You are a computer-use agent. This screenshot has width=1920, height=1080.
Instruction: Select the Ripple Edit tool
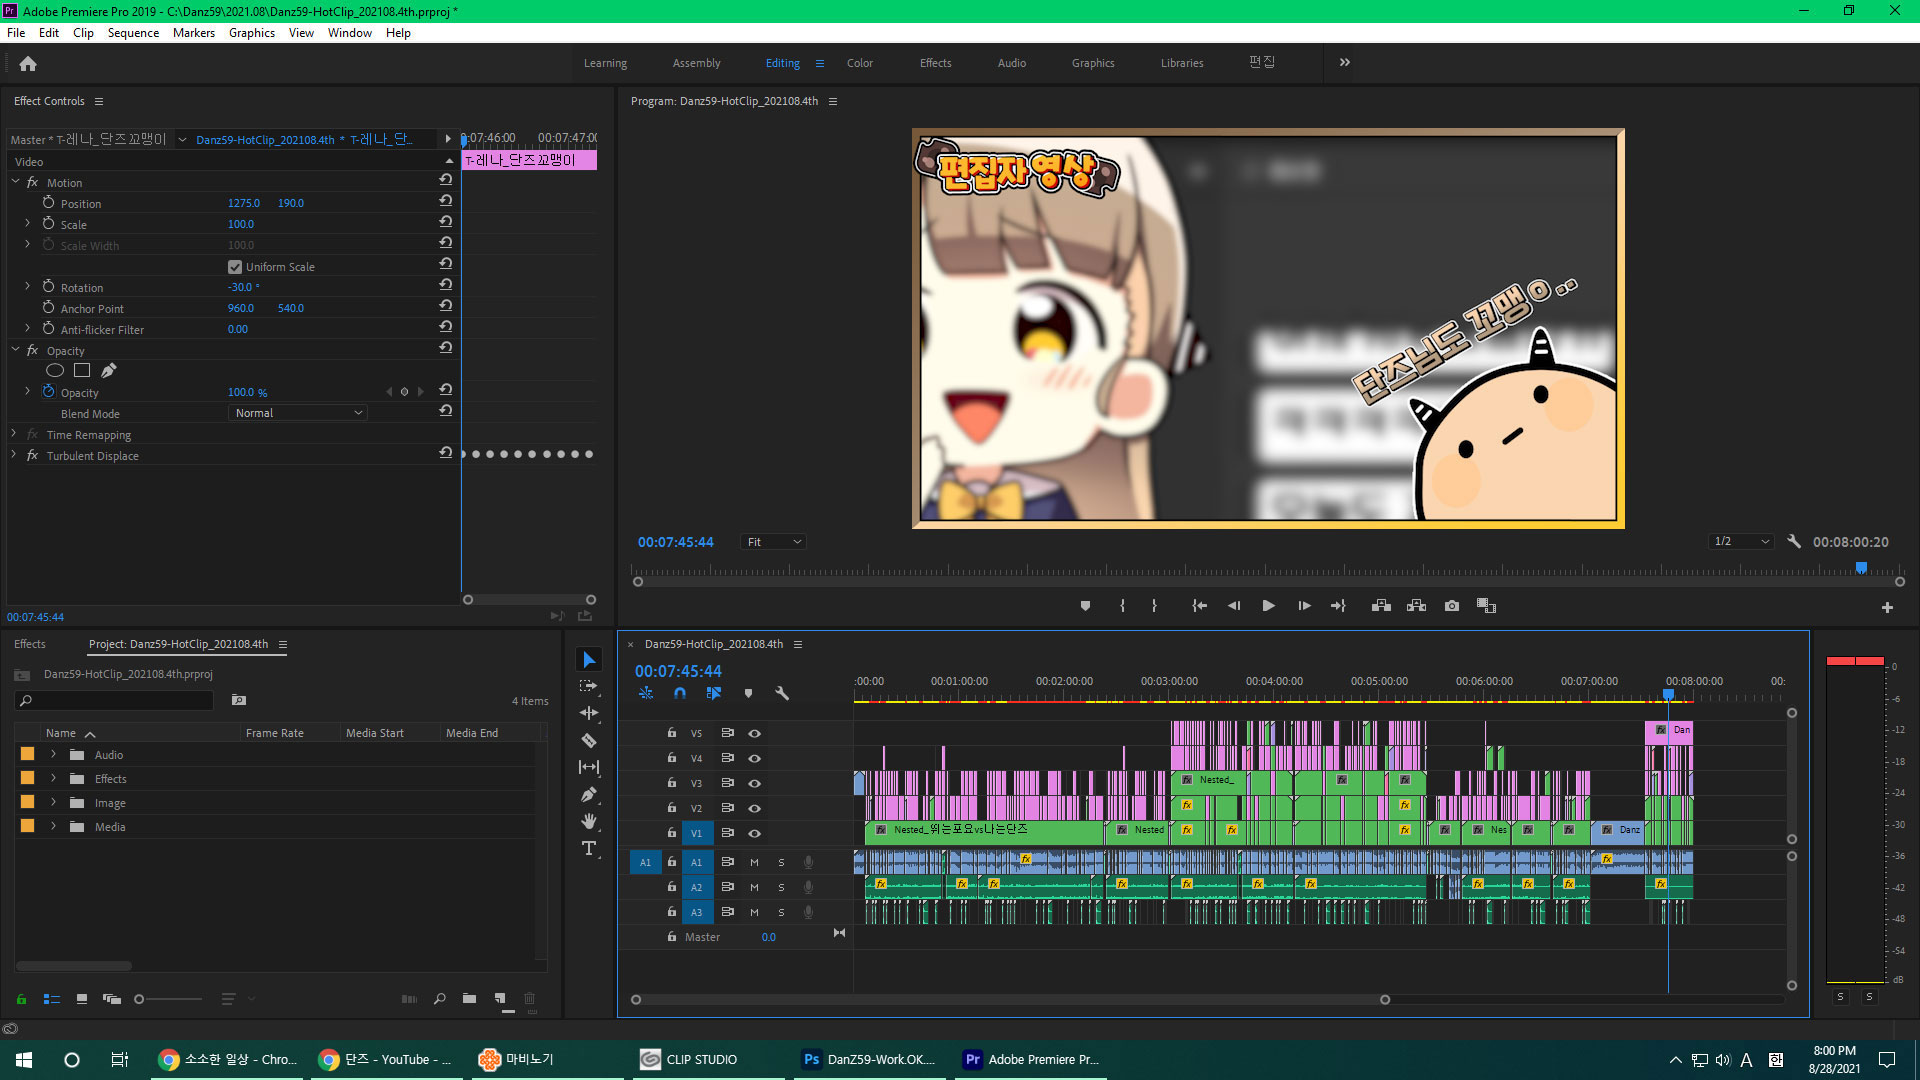coord(589,713)
